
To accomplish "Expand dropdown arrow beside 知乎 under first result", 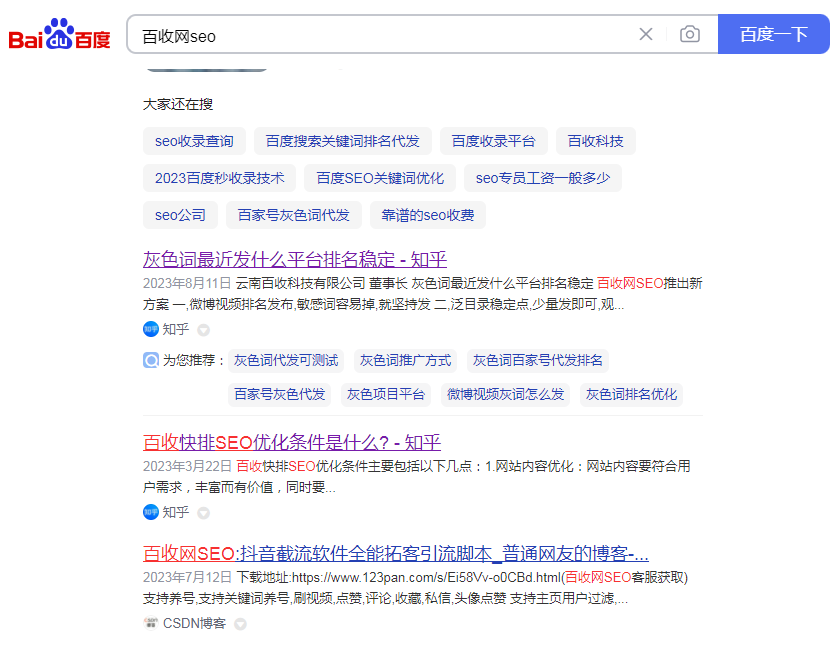I will tap(203, 330).
